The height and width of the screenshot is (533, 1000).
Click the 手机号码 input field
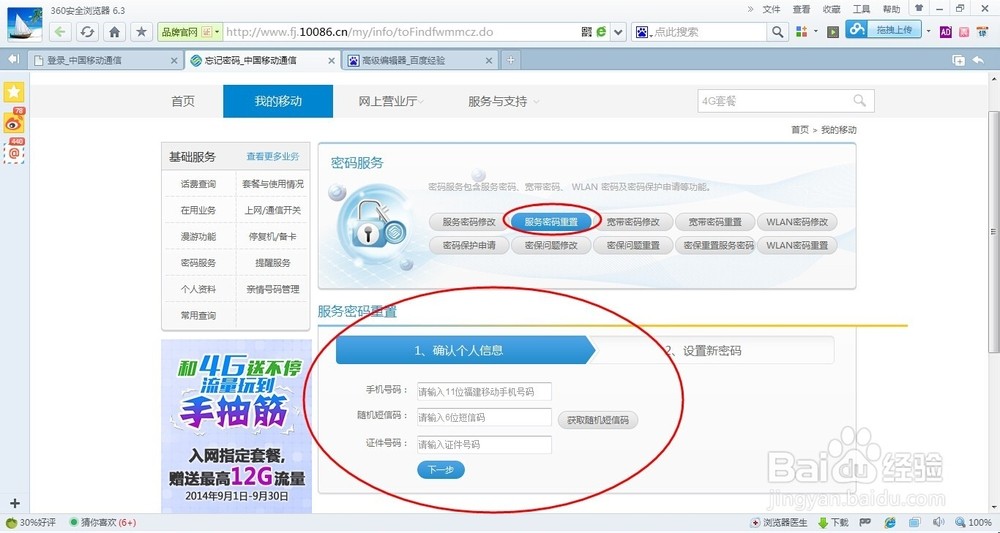point(484,391)
